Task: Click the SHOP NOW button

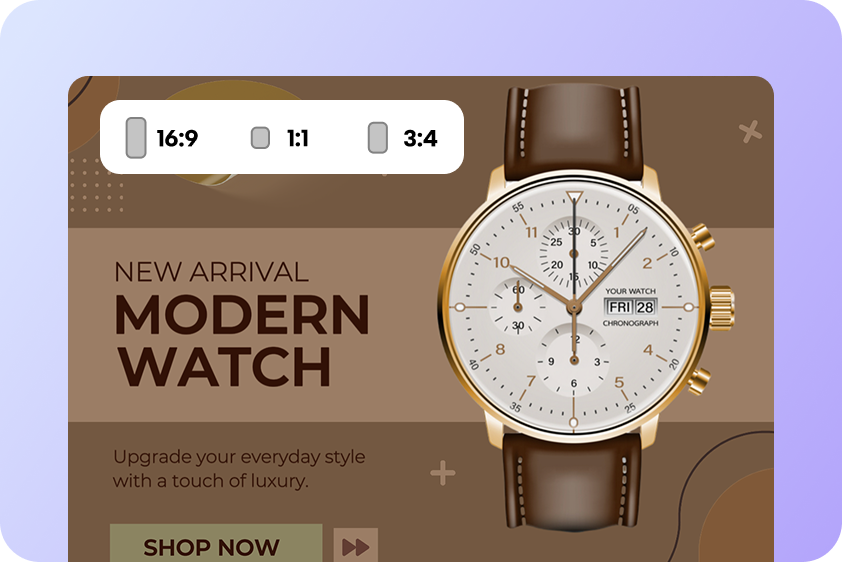Action: 216,543
